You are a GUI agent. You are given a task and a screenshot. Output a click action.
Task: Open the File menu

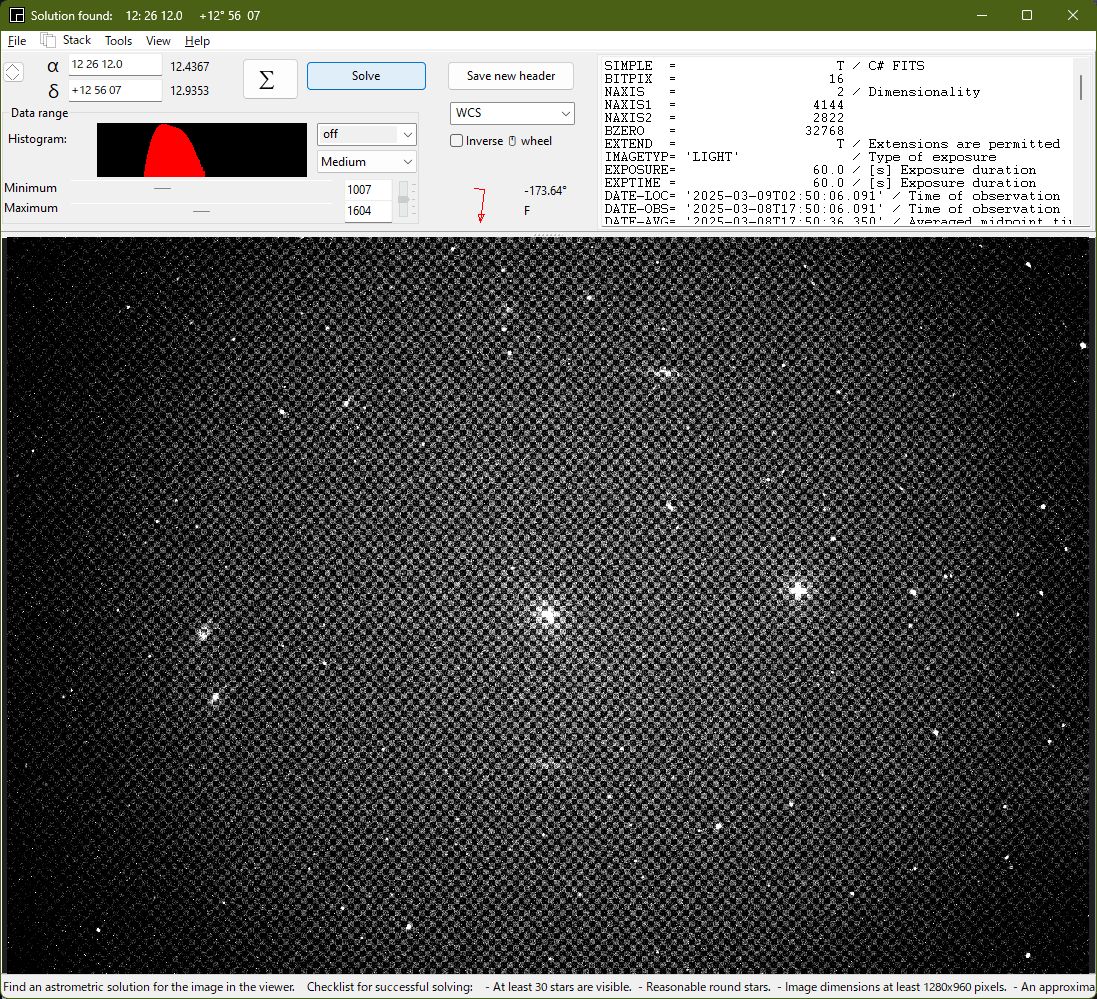pos(17,41)
